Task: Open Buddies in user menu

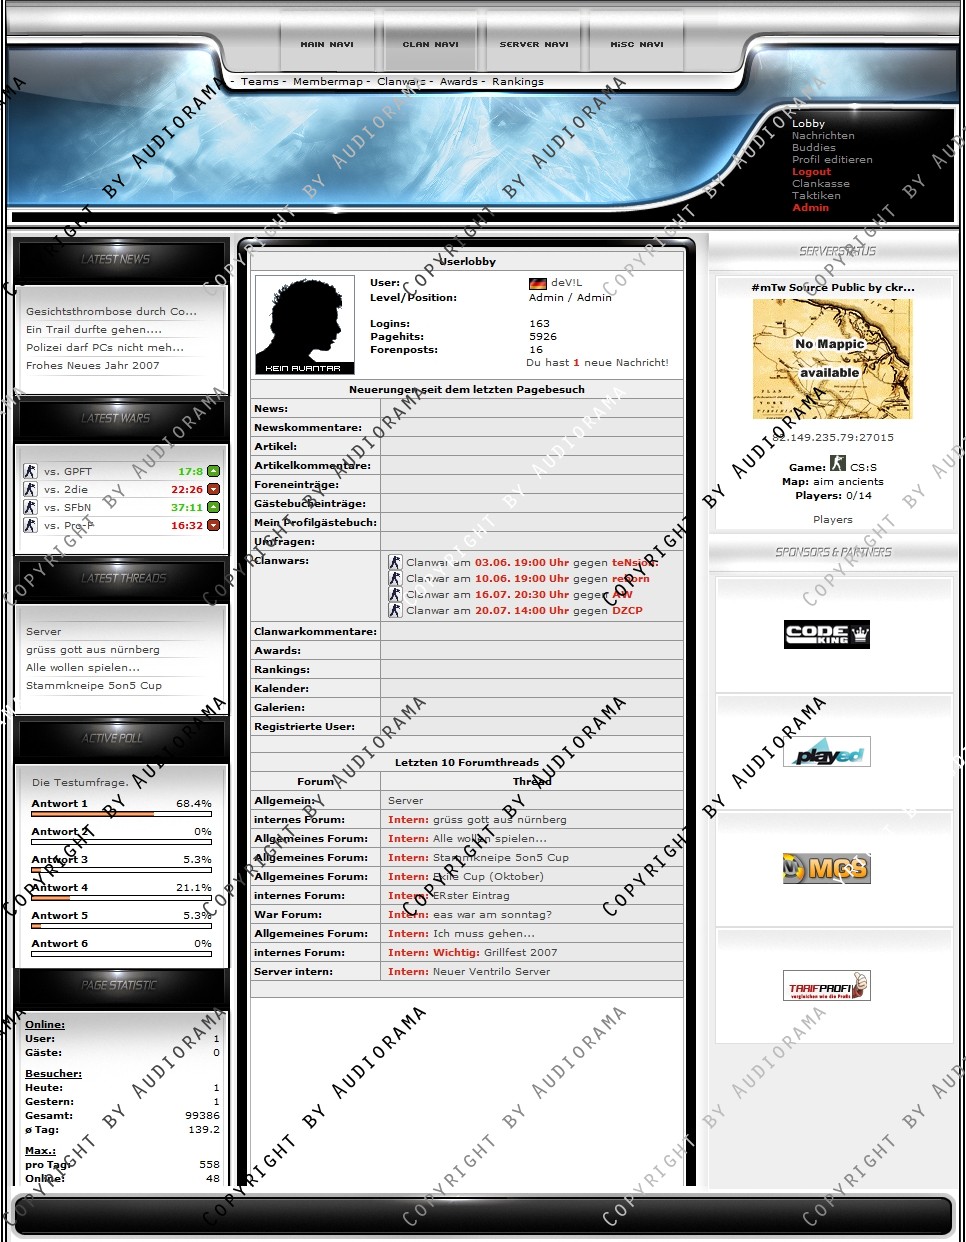Action: point(813,148)
